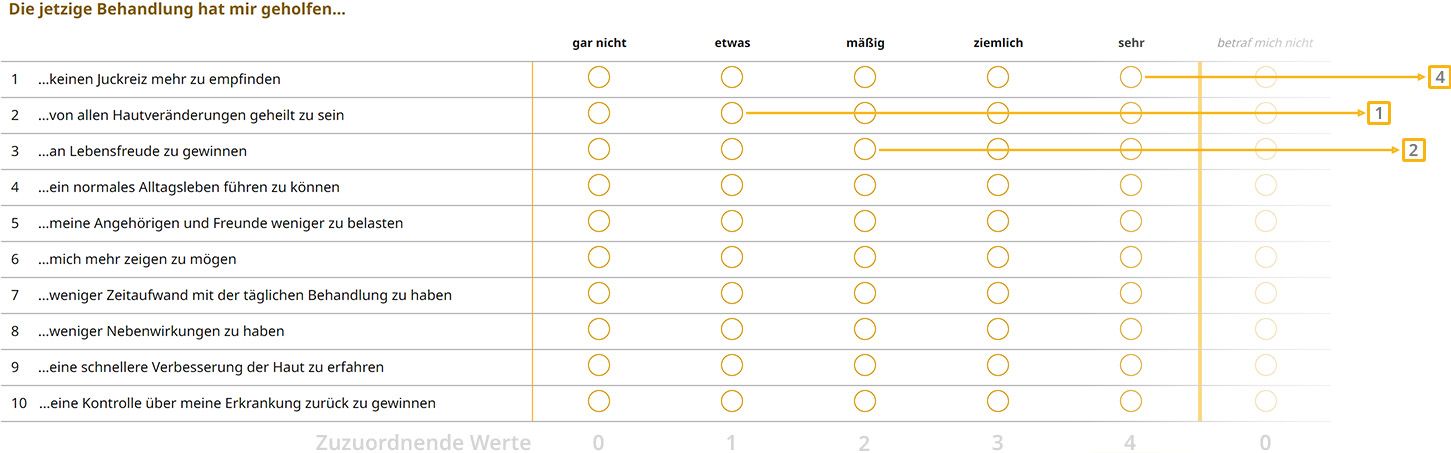Choose 'mäßig' for Lebensfreude zu gewinnen
Image resolution: width=1451 pixels, height=453 pixels.
(x=865, y=149)
